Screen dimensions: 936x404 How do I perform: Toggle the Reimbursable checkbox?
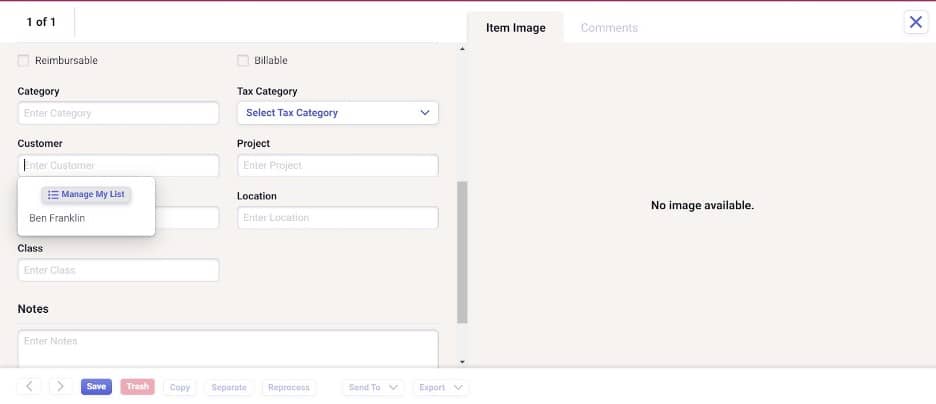click(24, 61)
